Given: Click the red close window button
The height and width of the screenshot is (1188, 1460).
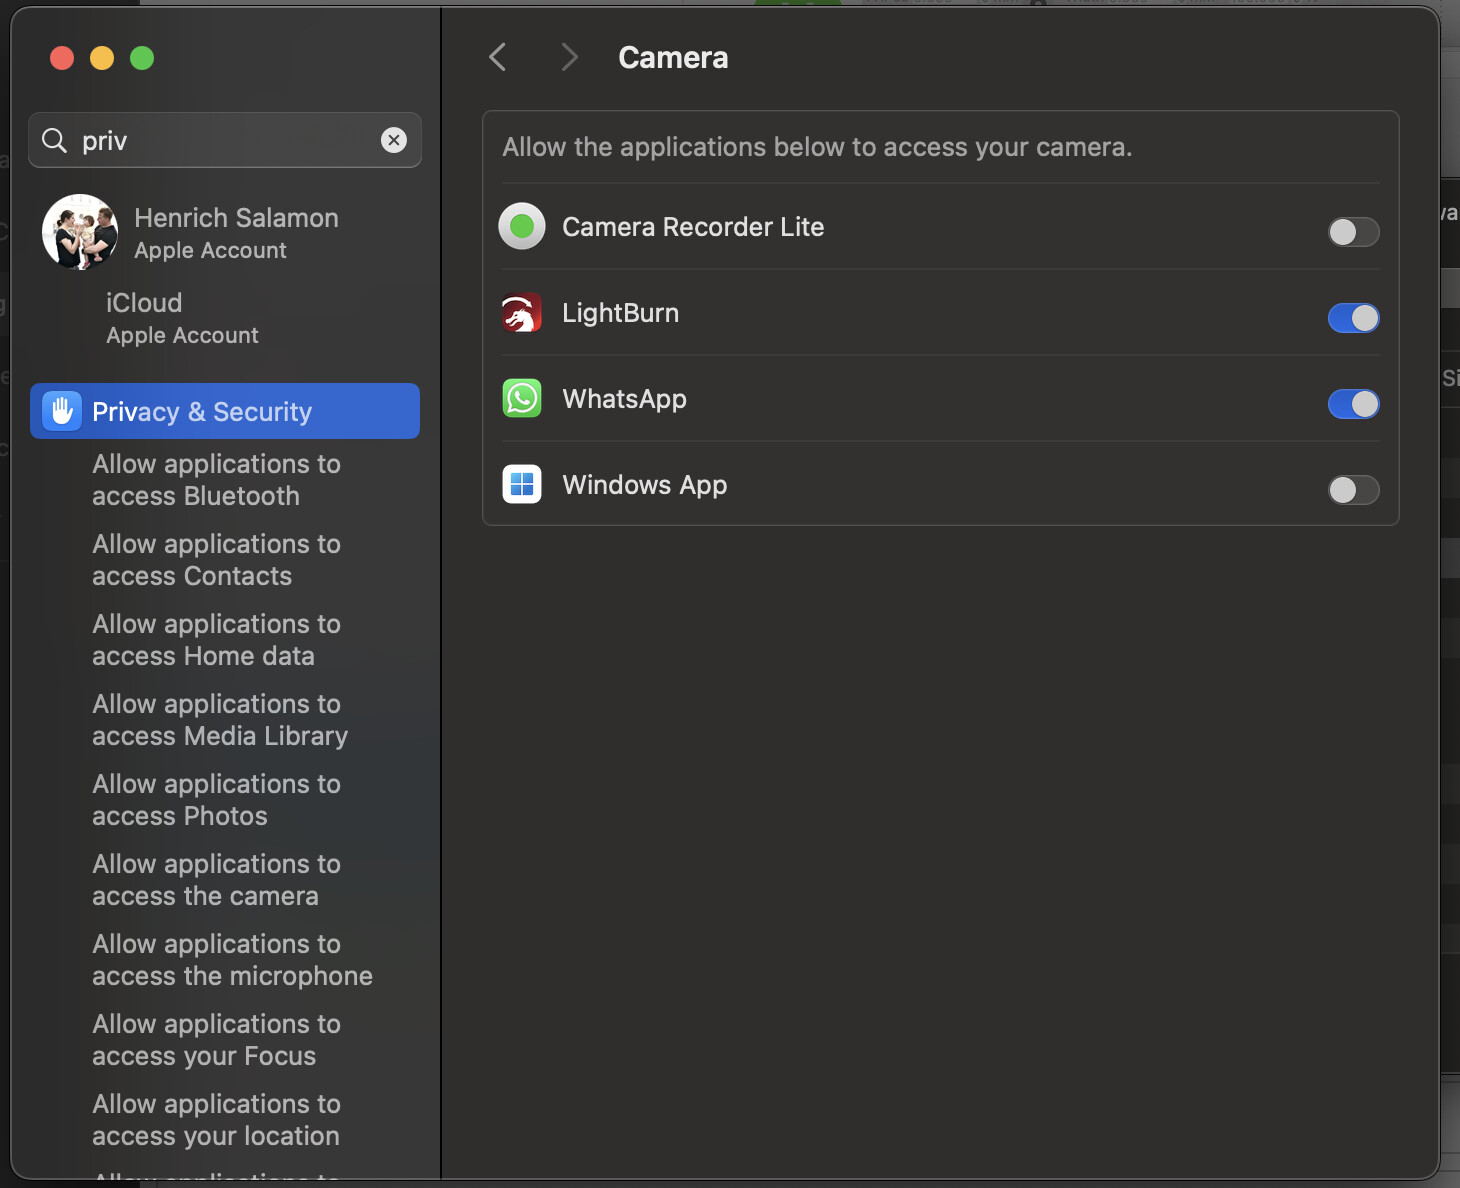Looking at the screenshot, I should (x=62, y=58).
